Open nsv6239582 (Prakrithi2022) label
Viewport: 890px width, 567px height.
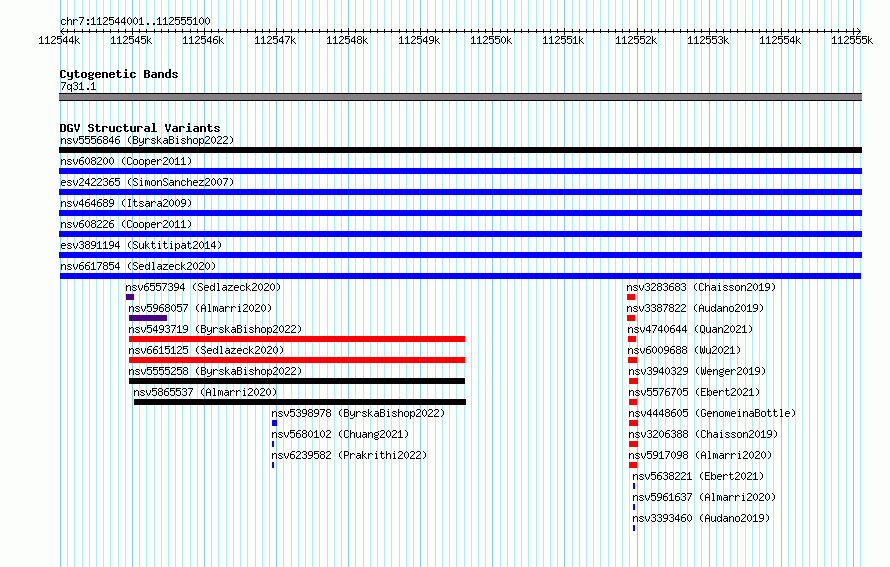[349, 455]
